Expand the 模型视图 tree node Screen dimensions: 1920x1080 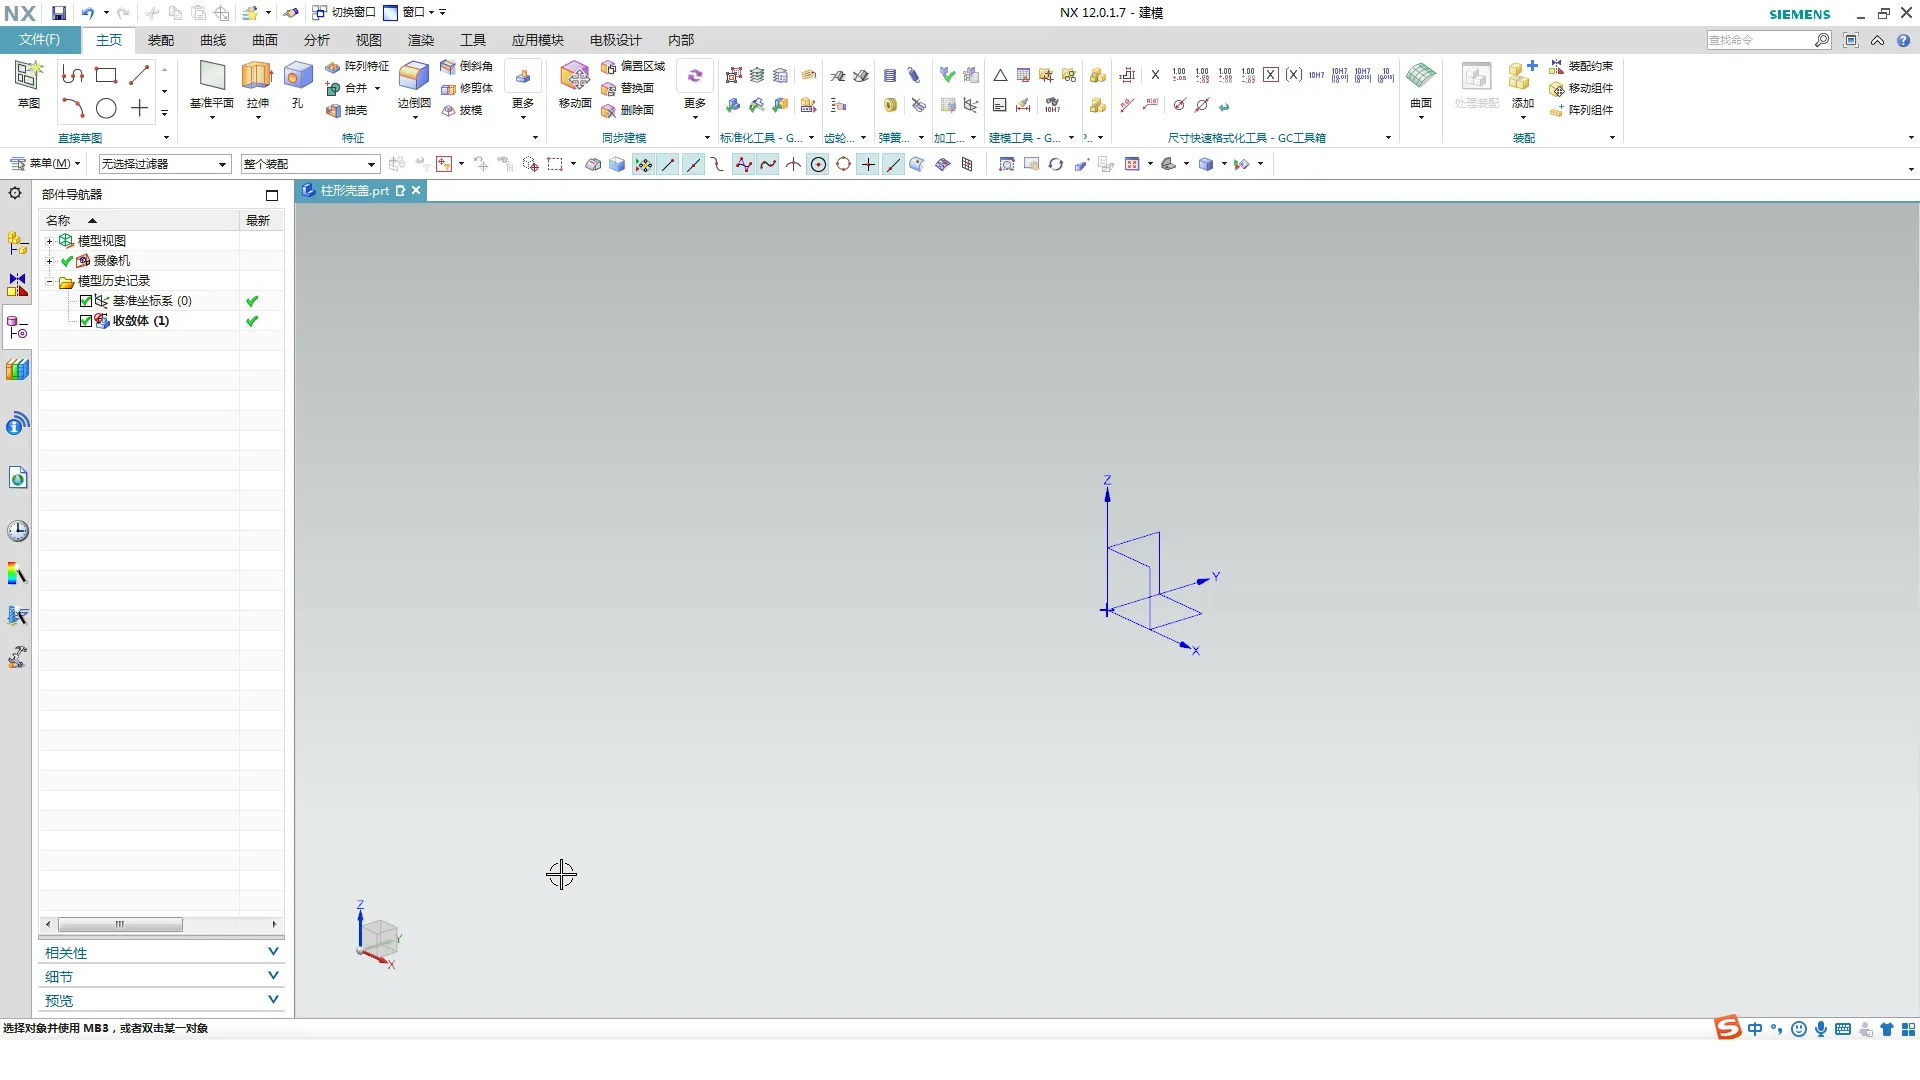coord(49,241)
